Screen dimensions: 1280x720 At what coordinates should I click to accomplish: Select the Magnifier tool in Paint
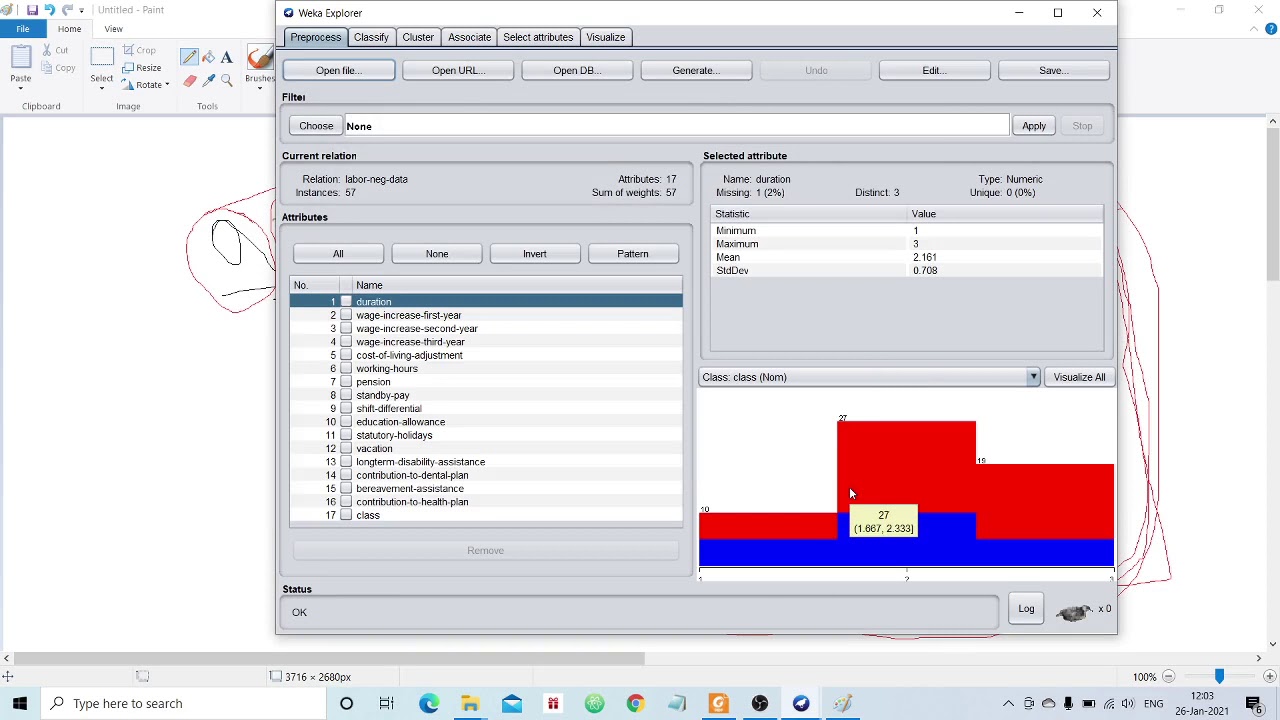227,80
